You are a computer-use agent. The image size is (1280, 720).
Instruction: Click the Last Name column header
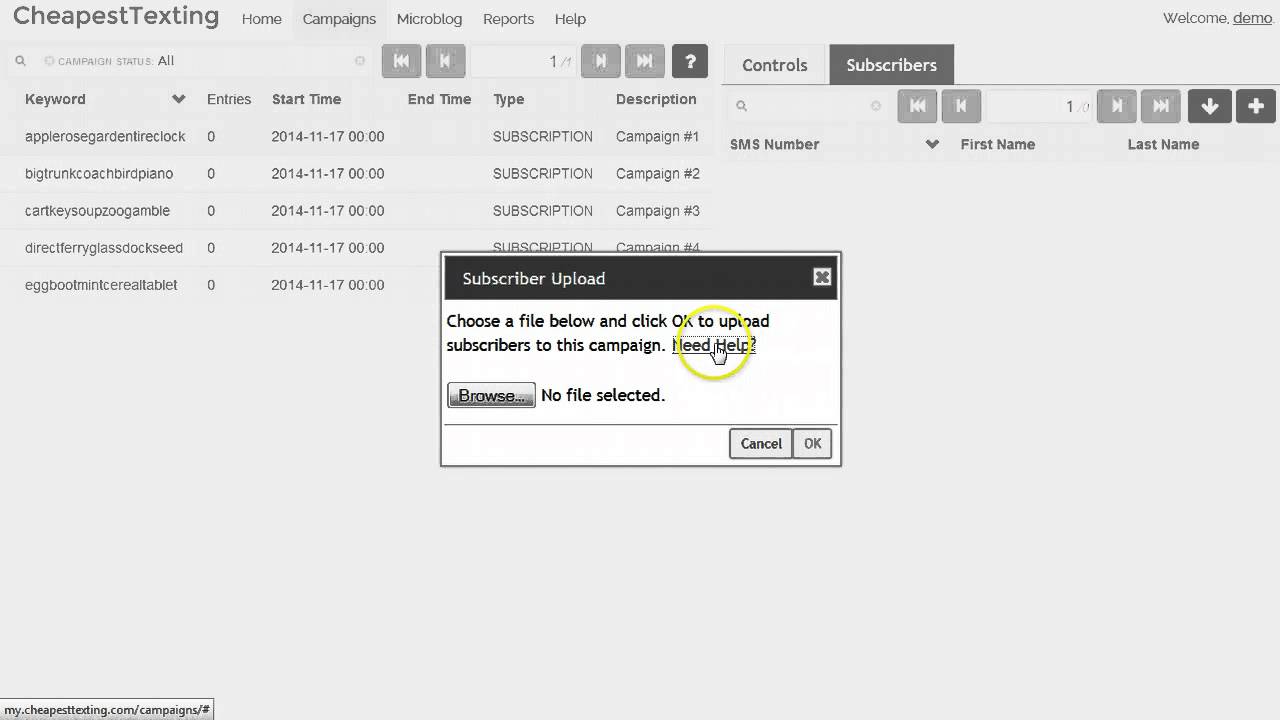pos(1163,144)
